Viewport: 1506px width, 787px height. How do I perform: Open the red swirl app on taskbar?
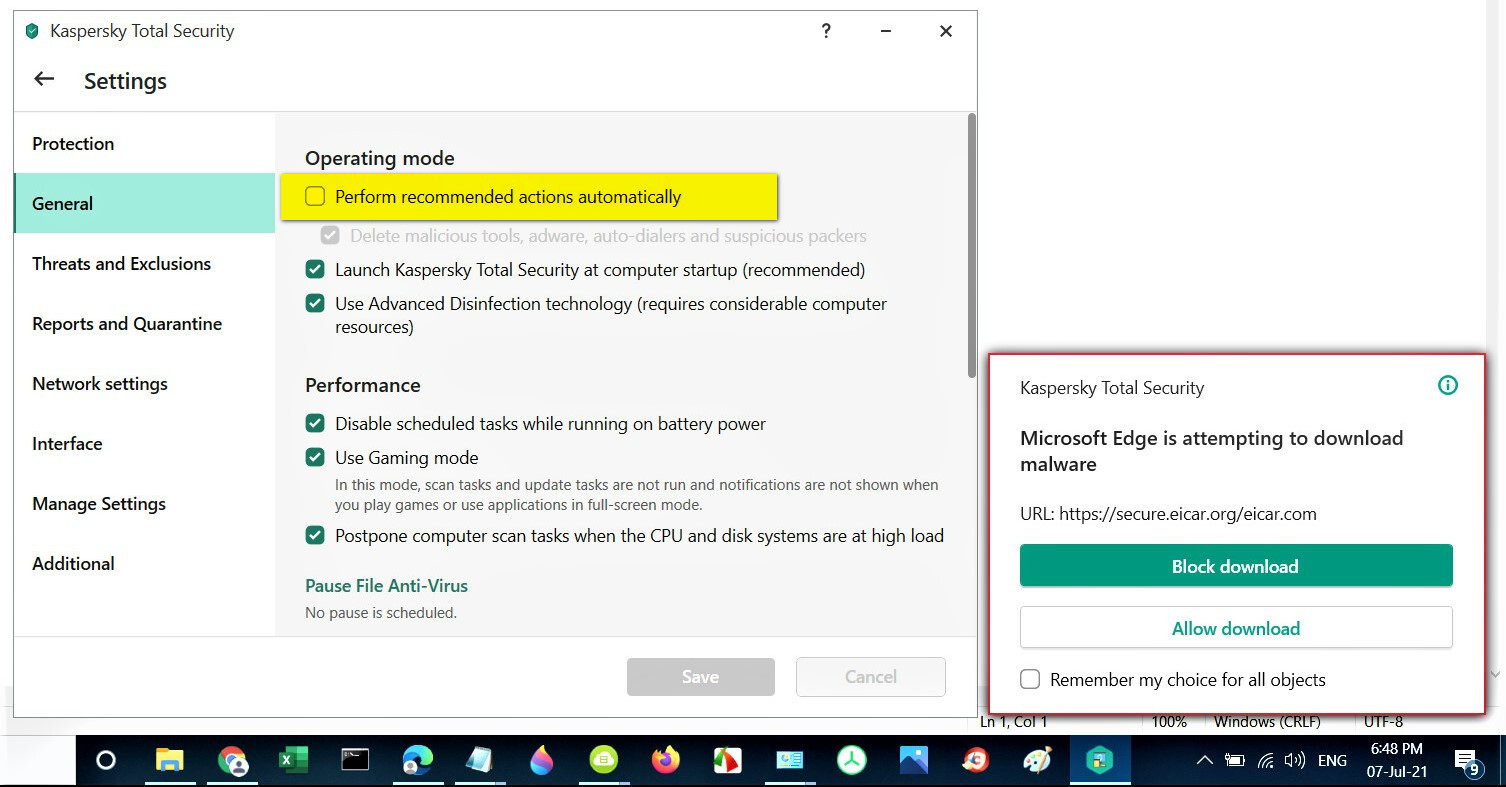(975, 761)
